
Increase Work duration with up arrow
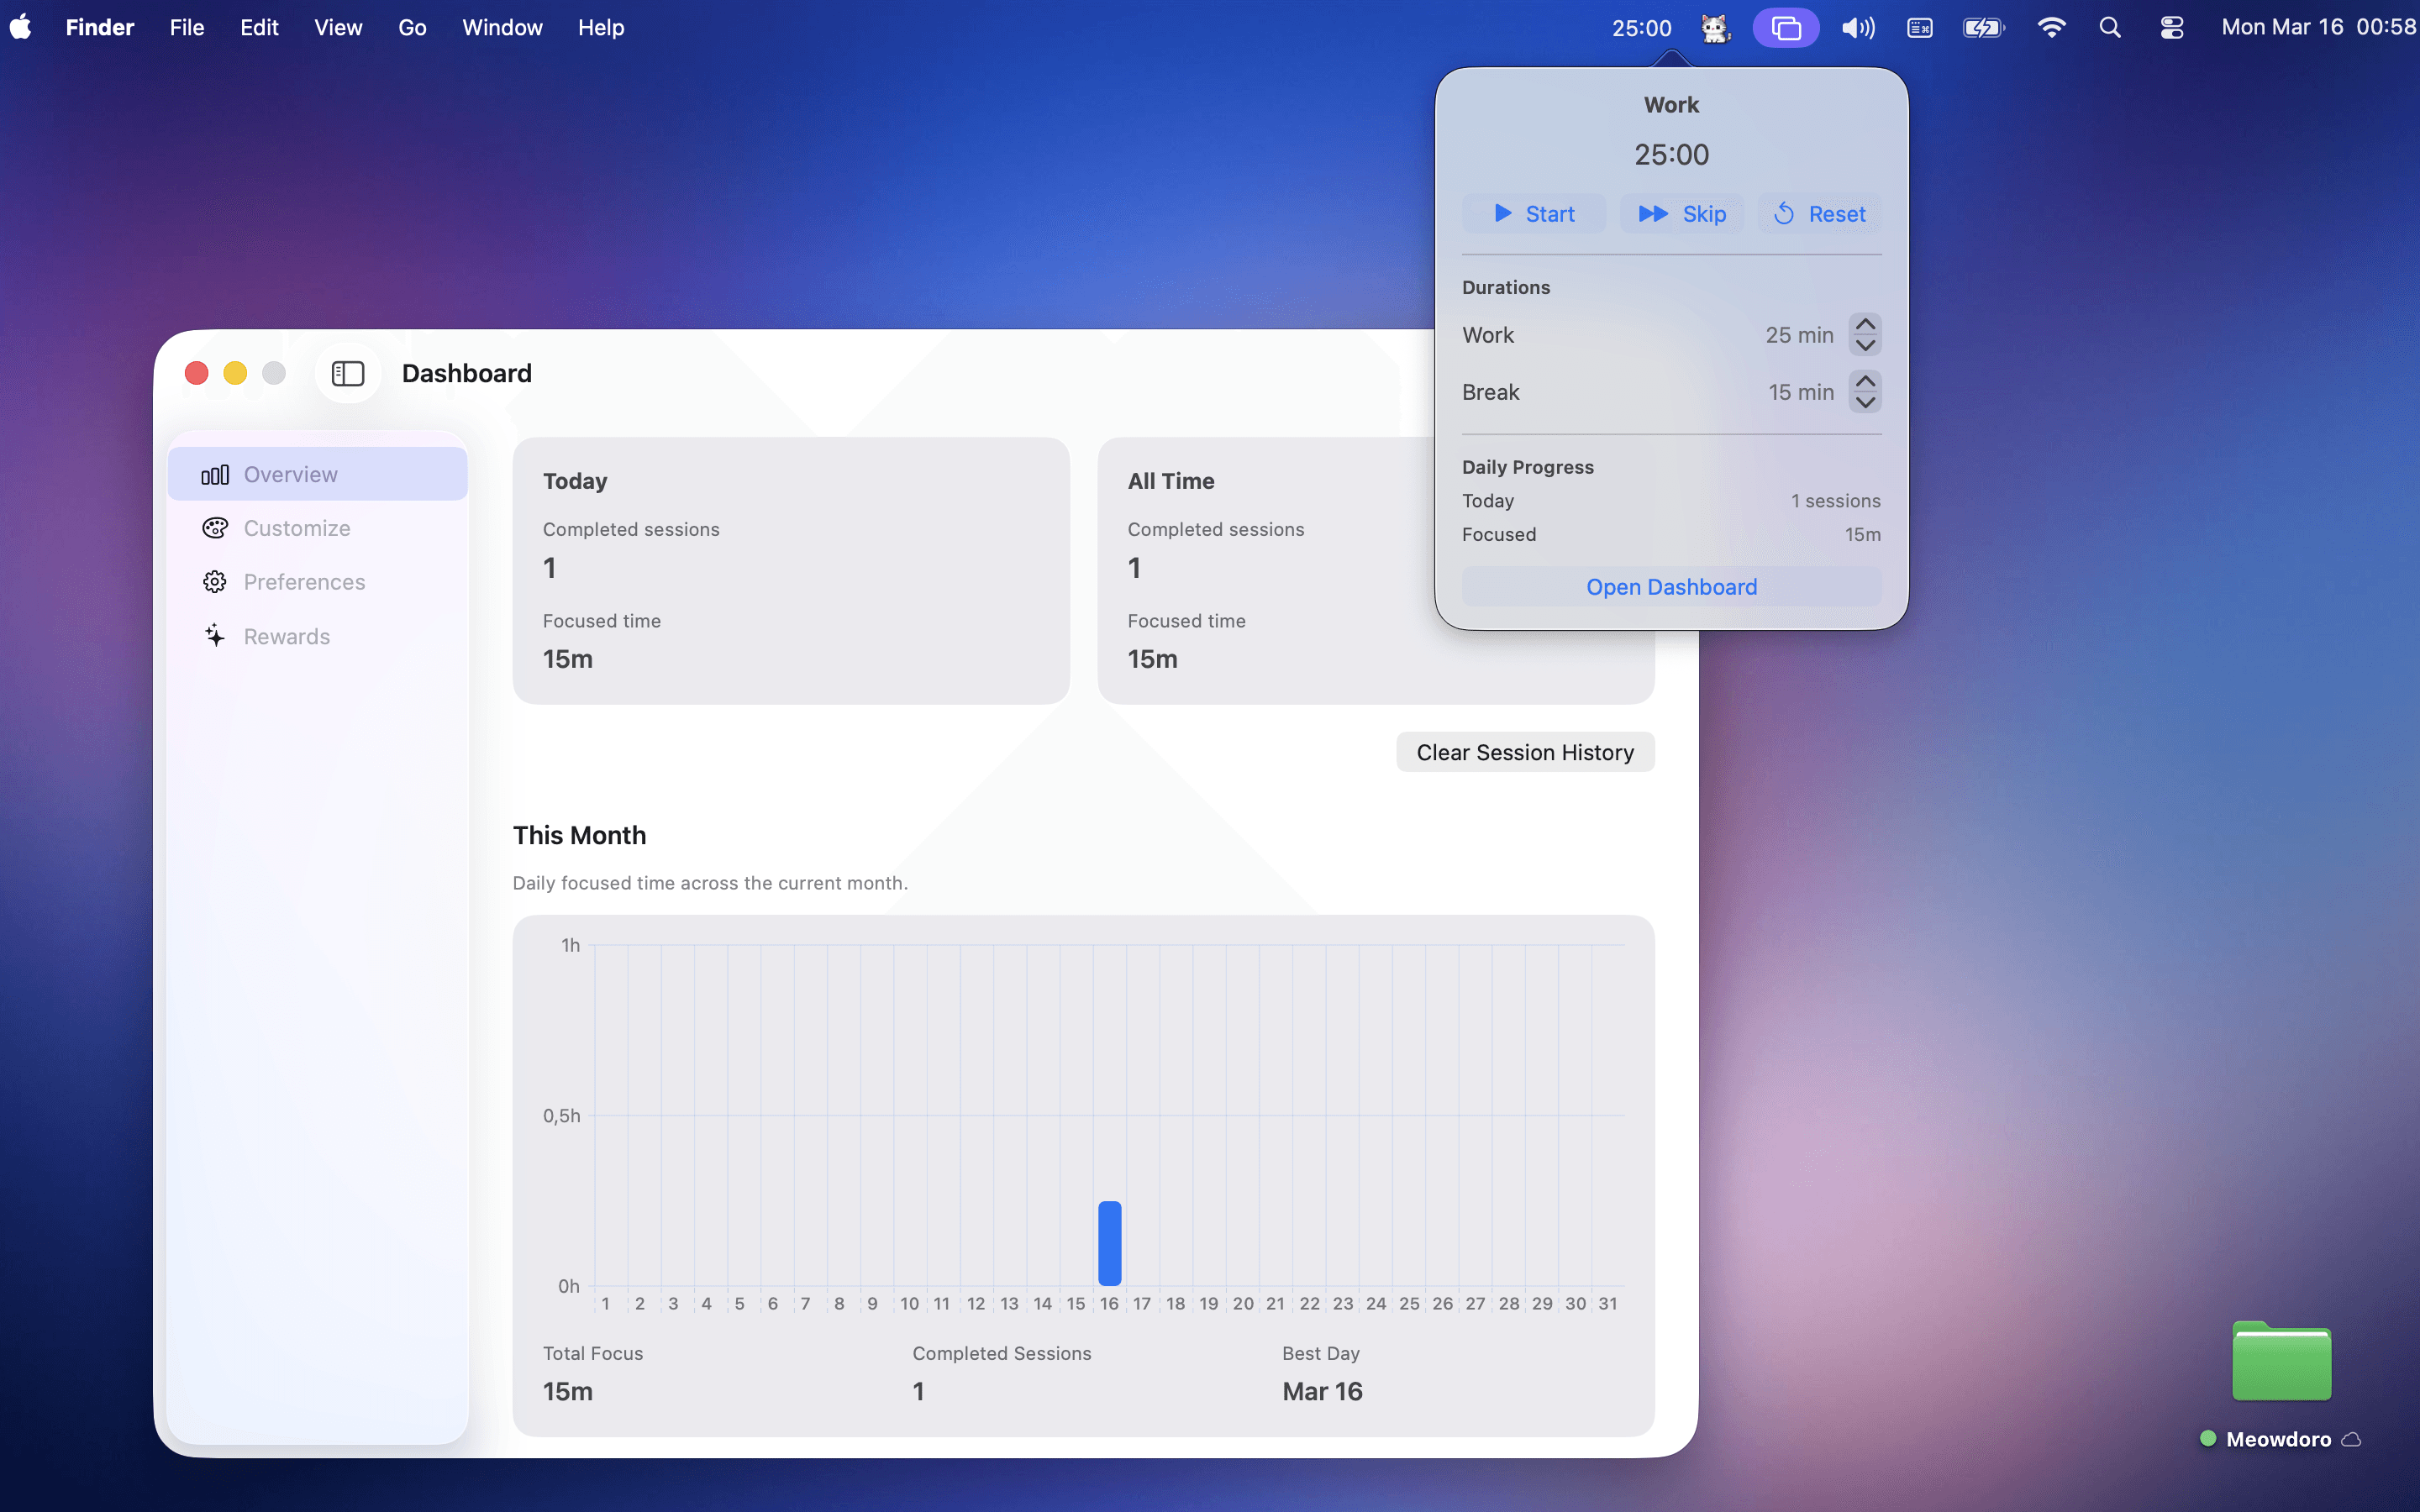pyautogui.click(x=1865, y=324)
